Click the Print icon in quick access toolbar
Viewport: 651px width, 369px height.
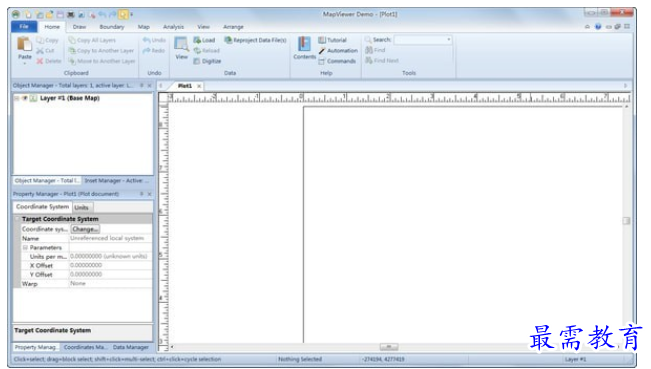click(x=71, y=15)
